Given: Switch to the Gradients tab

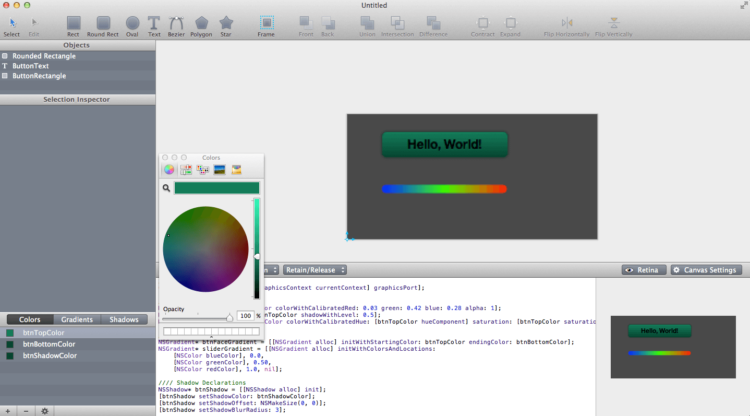Looking at the screenshot, I should pos(77,319).
